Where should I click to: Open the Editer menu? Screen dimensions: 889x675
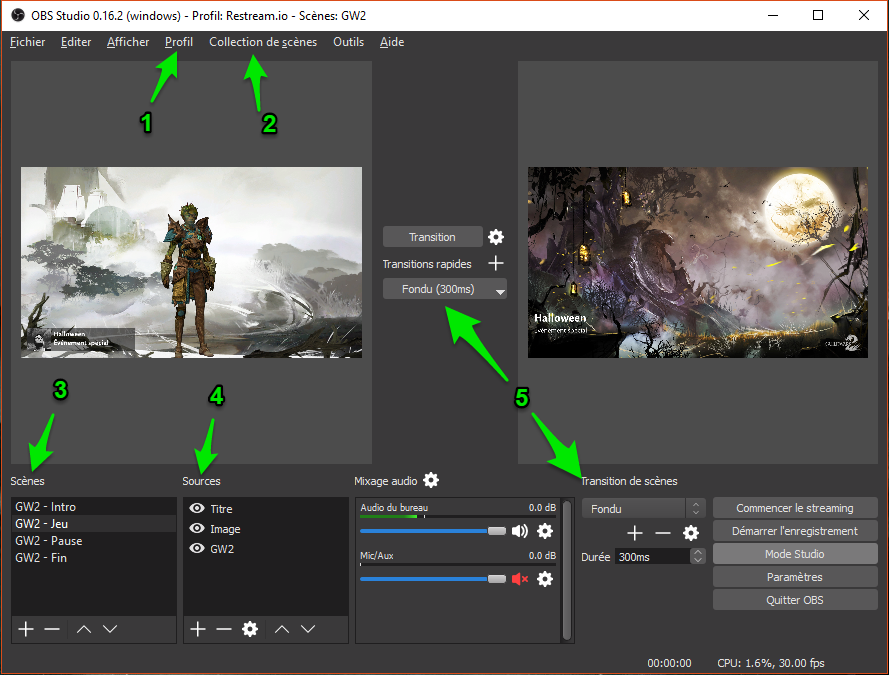(76, 42)
